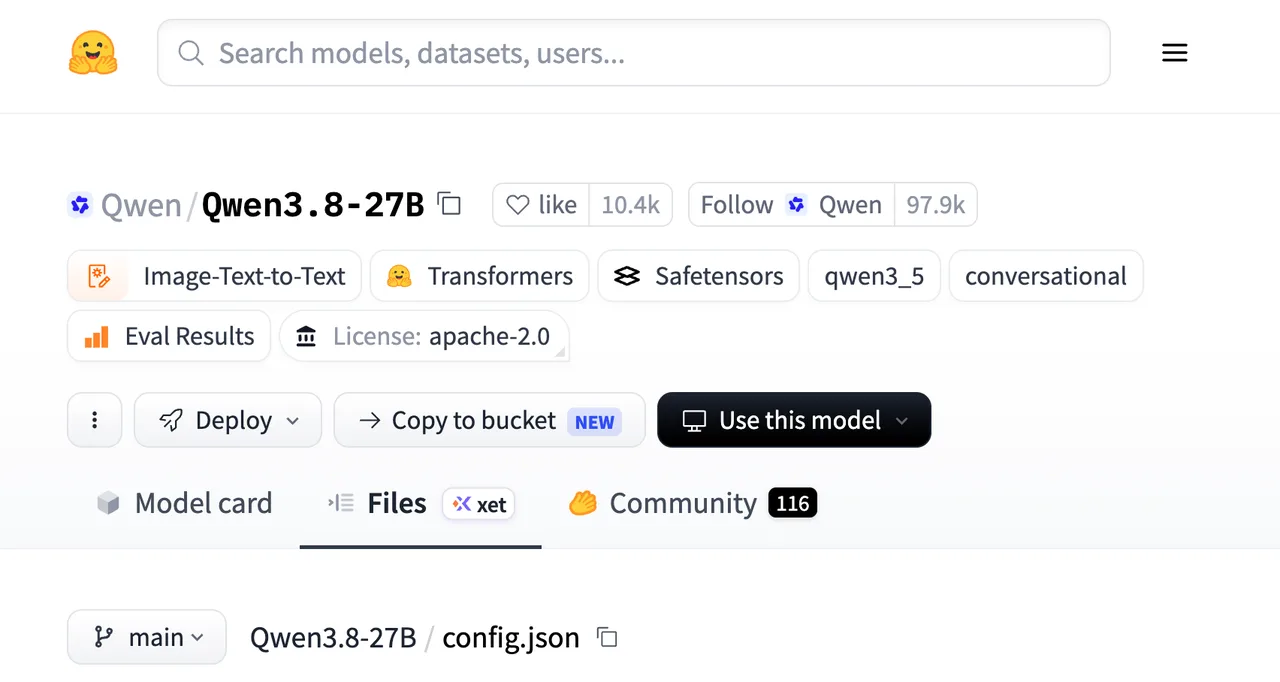Follow the Qwen organization
Screen dimensions: 1280x682
(791, 205)
